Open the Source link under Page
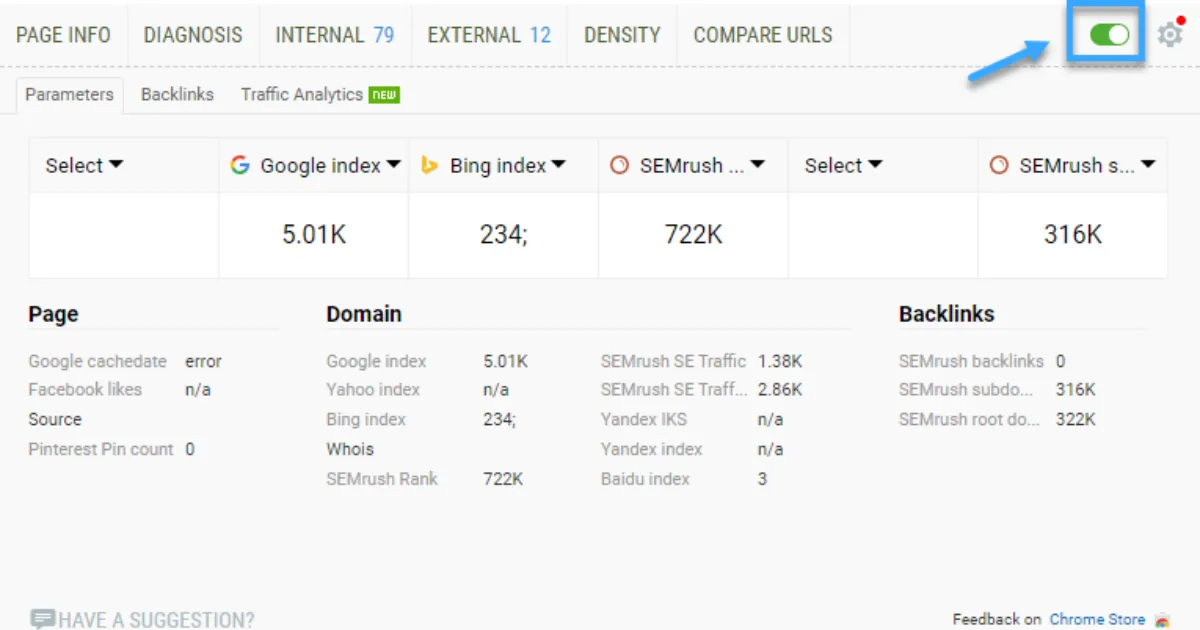The image size is (1200, 630). tap(55, 419)
